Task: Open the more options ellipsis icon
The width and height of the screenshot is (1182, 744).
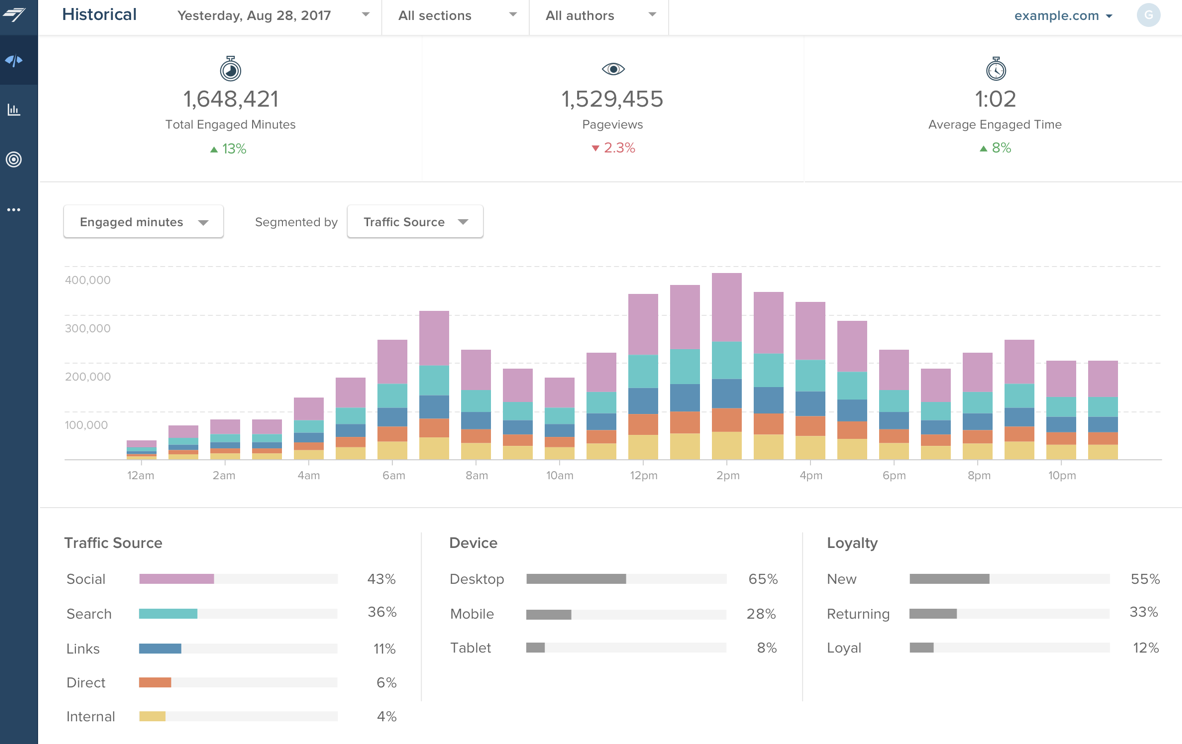Action: coord(14,210)
